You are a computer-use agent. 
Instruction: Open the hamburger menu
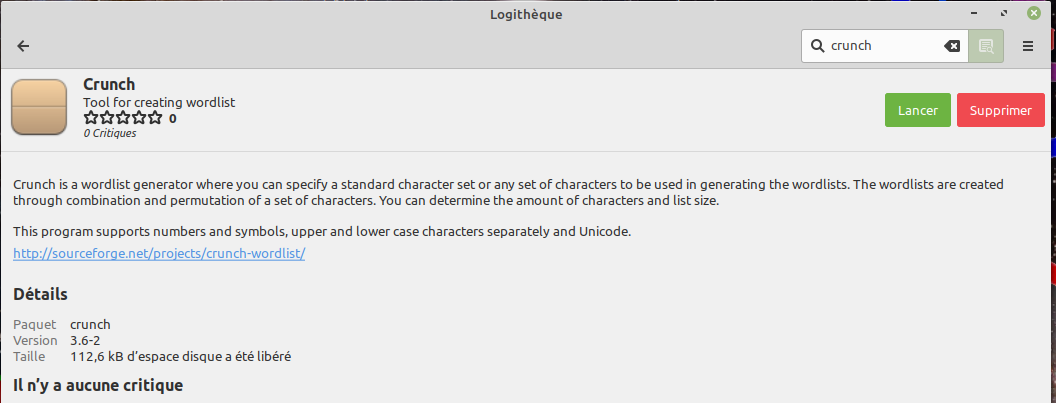point(1028,46)
